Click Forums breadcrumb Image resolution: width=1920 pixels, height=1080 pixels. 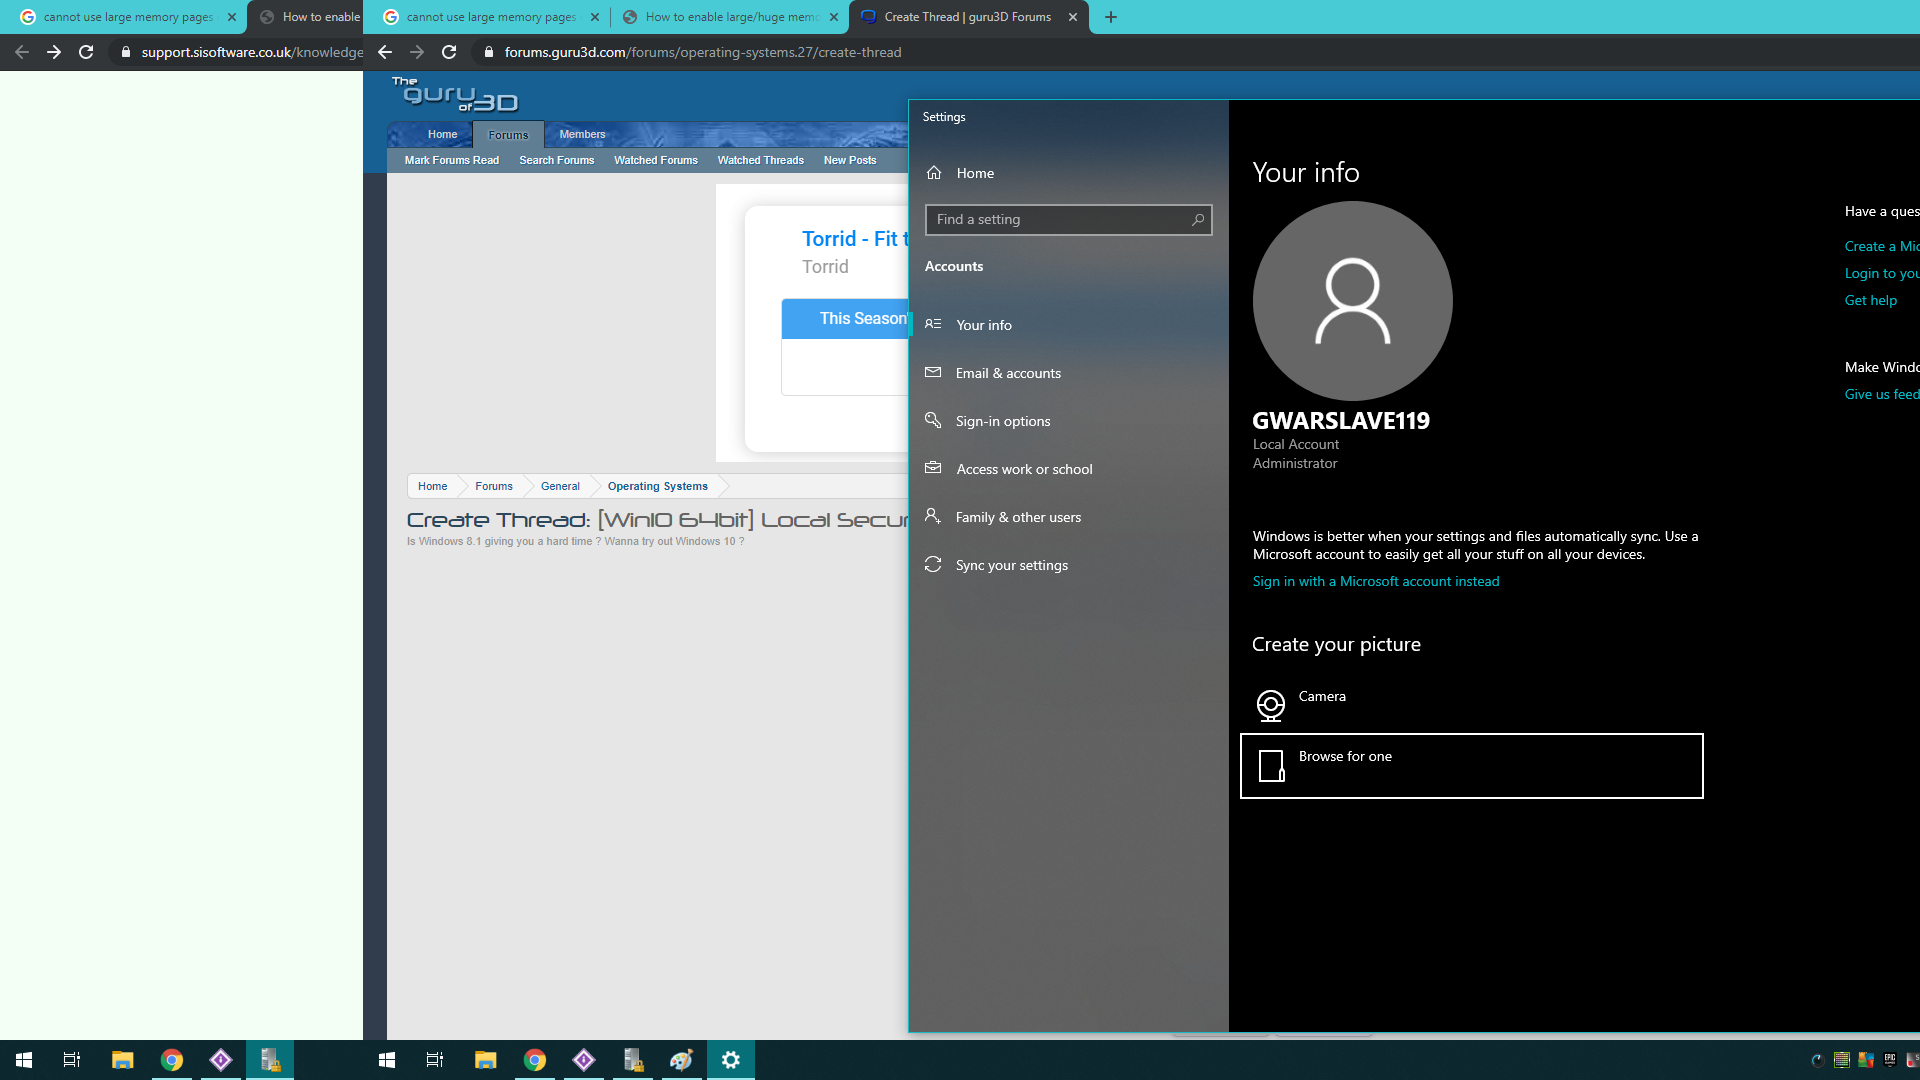[x=494, y=486]
